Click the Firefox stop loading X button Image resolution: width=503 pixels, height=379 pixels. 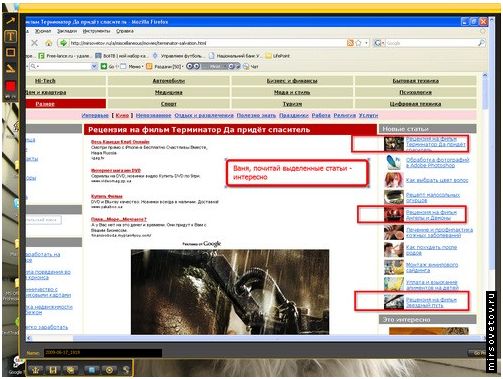[x=34, y=43]
